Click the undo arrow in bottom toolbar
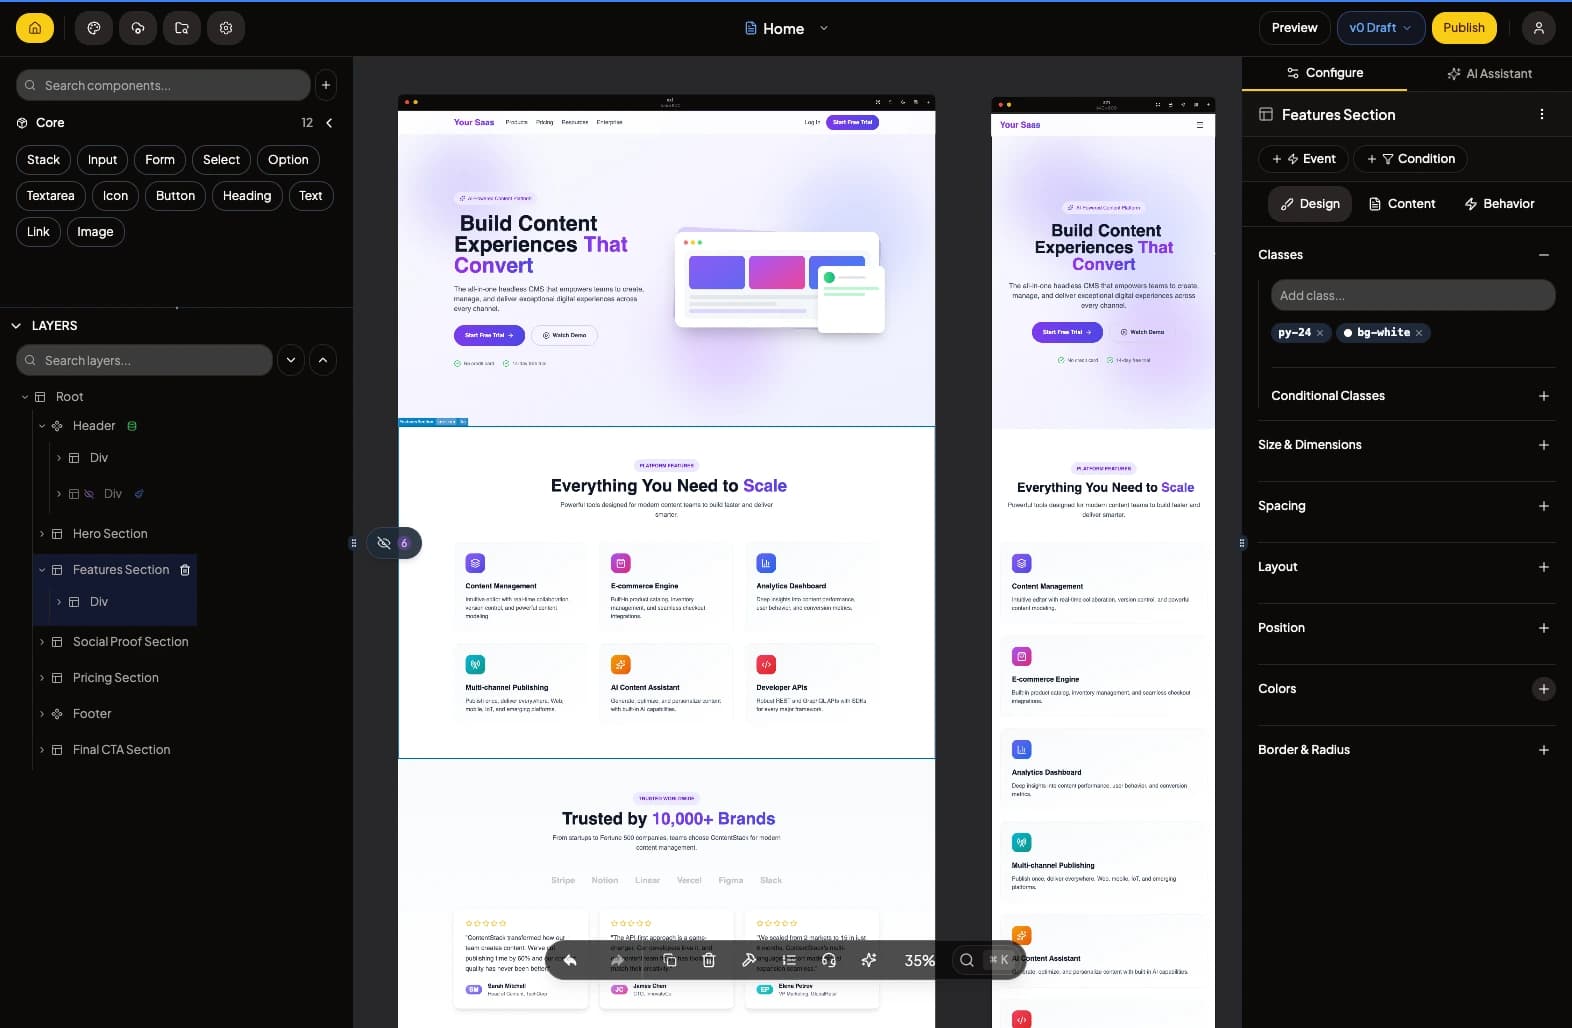1572x1028 pixels. (570, 960)
